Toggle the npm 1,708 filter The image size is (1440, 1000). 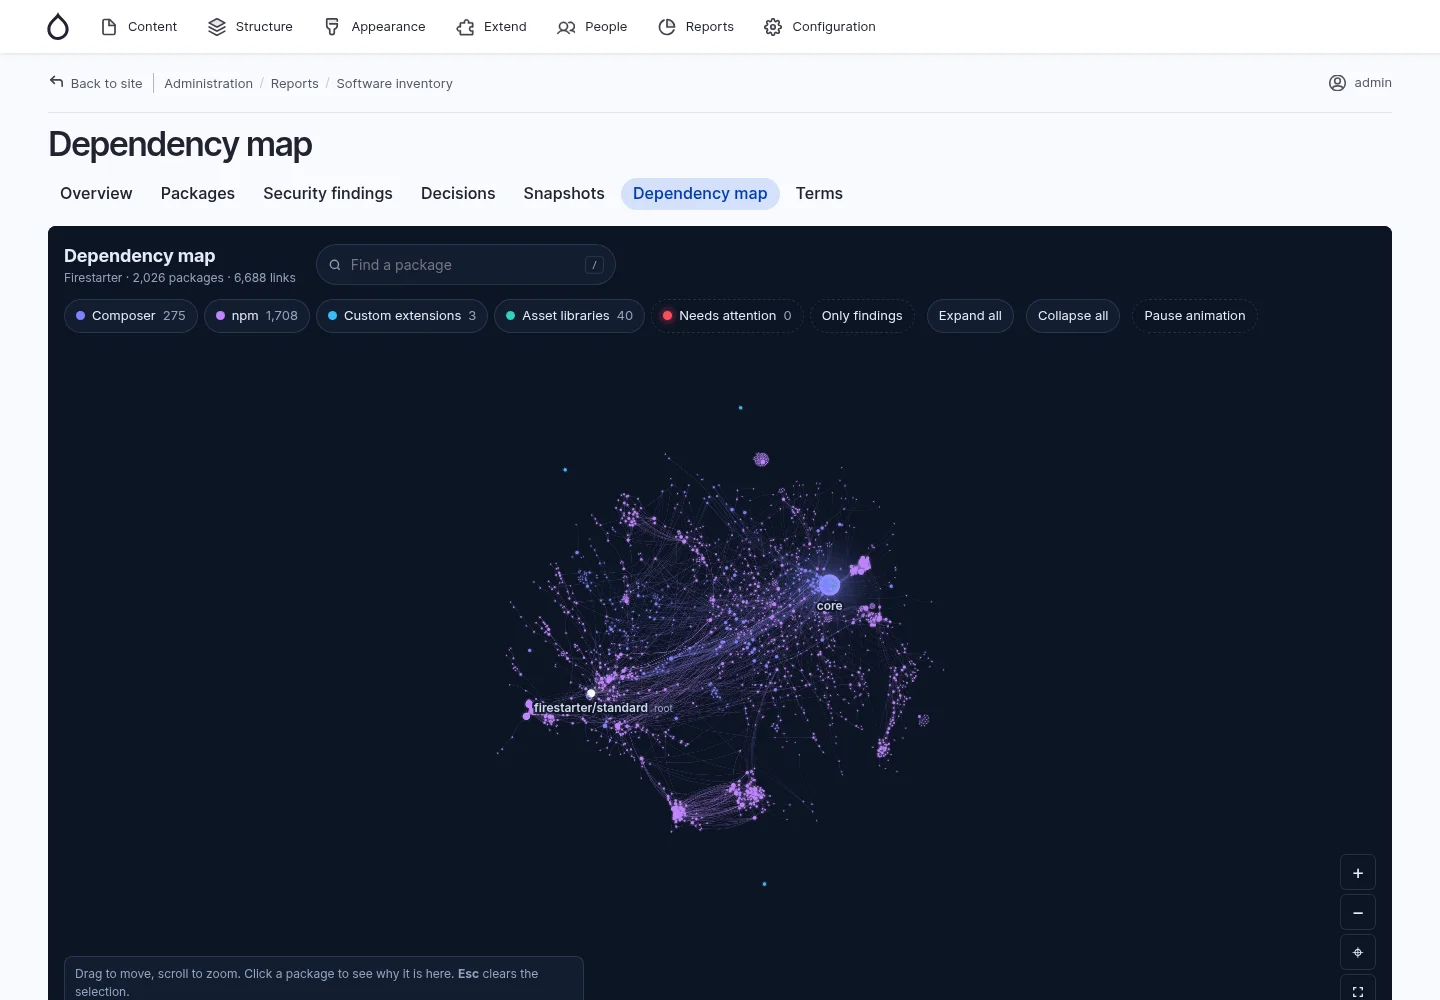coord(257,316)
